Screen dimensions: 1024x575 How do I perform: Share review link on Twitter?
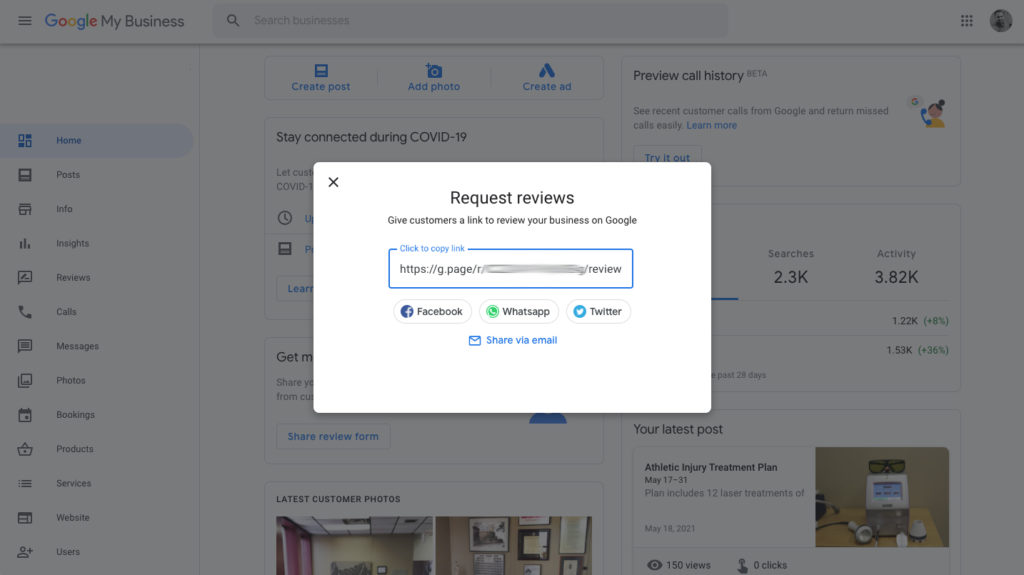tap(598, 312)
